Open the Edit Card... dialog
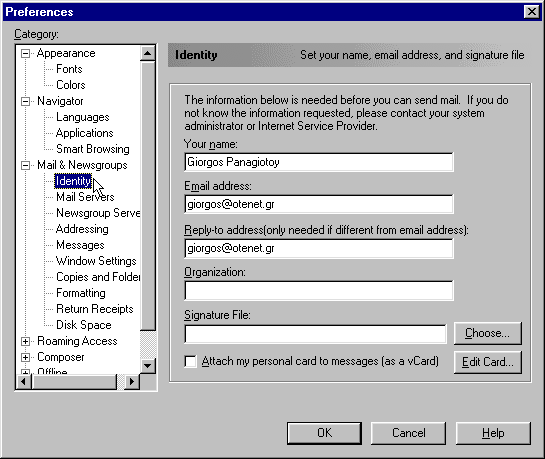This screenshot has width=545, height=459. [487, 362]
